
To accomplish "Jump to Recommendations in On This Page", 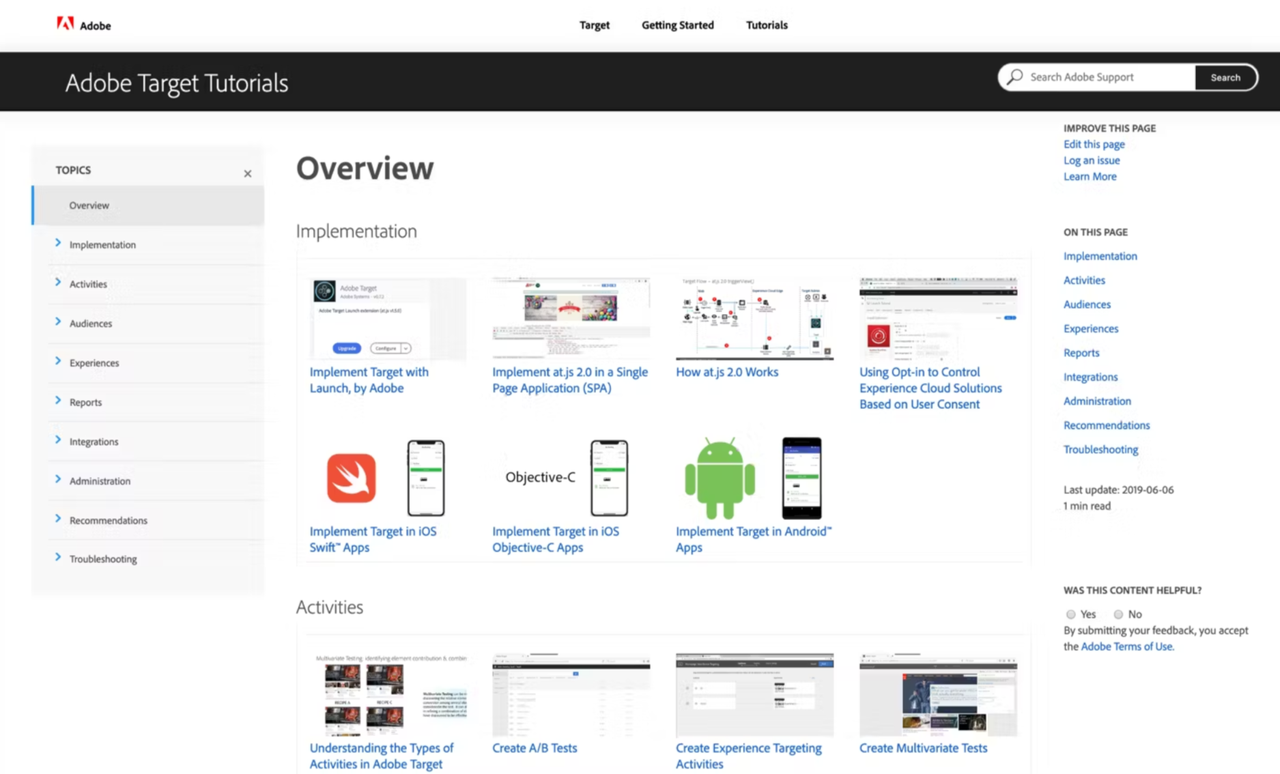I will [x=1107, y=425].
